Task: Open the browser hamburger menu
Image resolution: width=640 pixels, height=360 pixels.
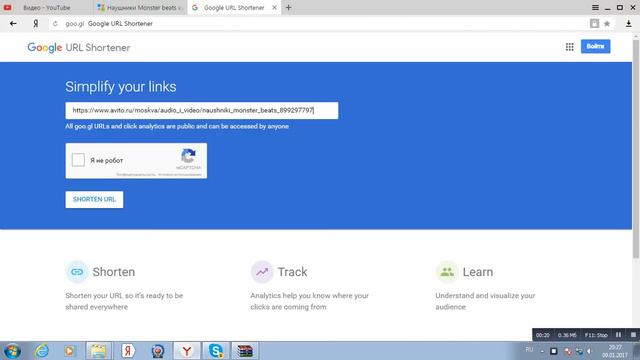Action: click(596, 8)
